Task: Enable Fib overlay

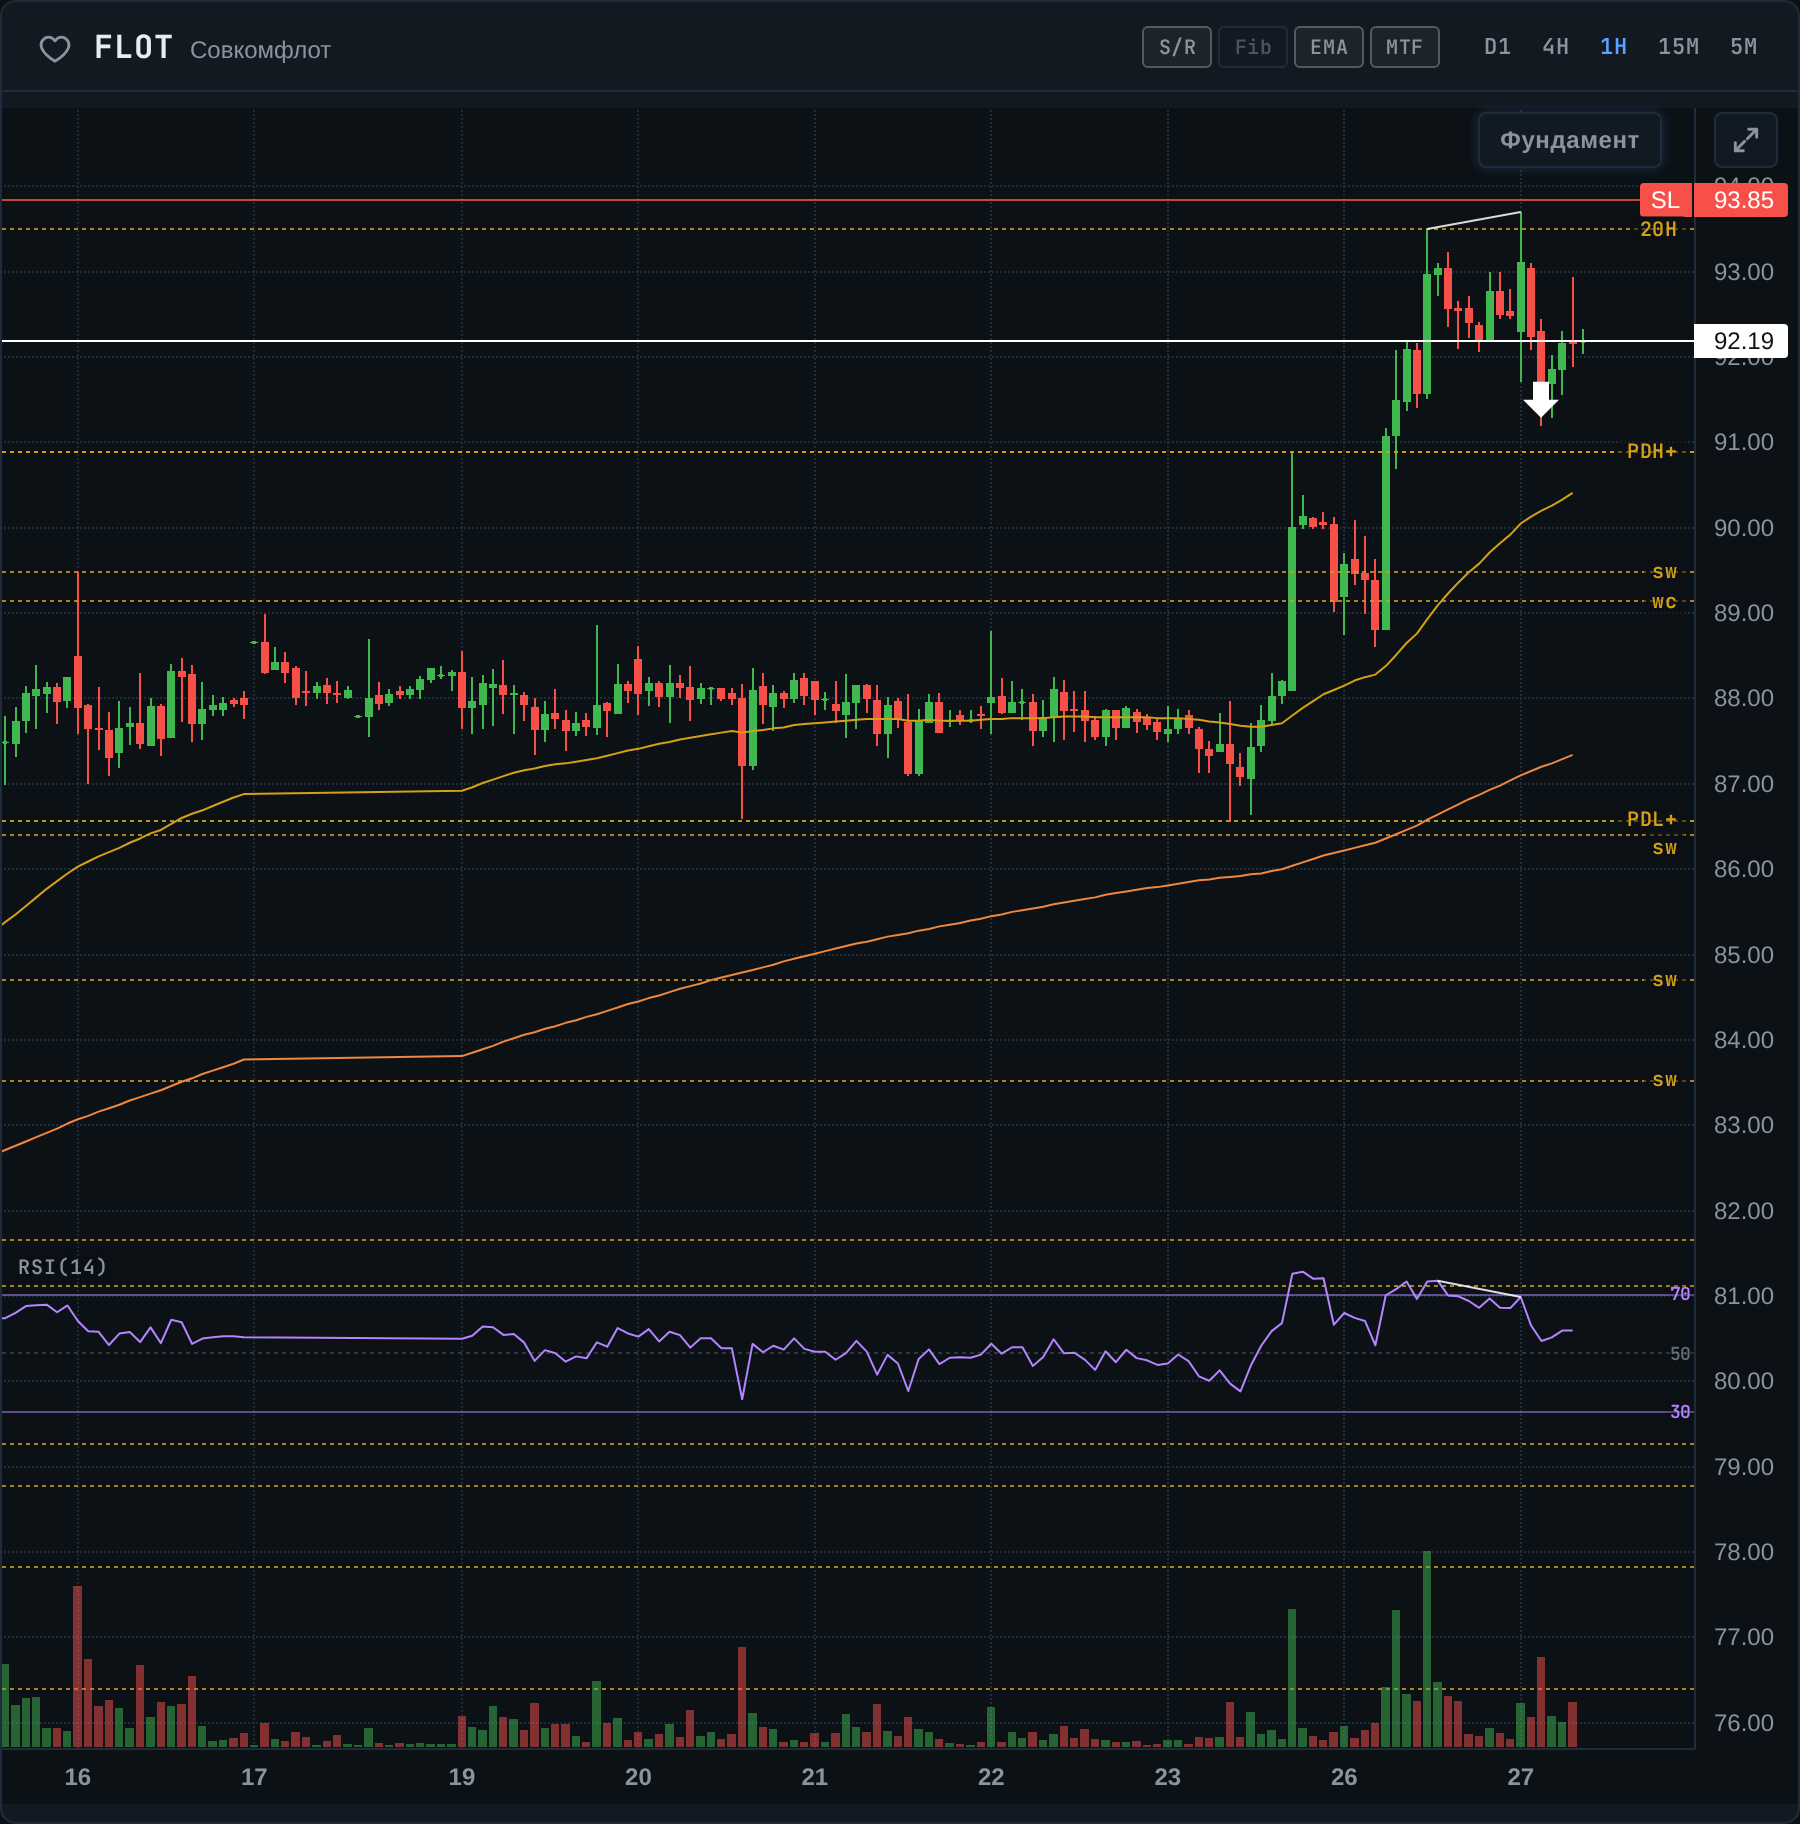Action: 1253,47
